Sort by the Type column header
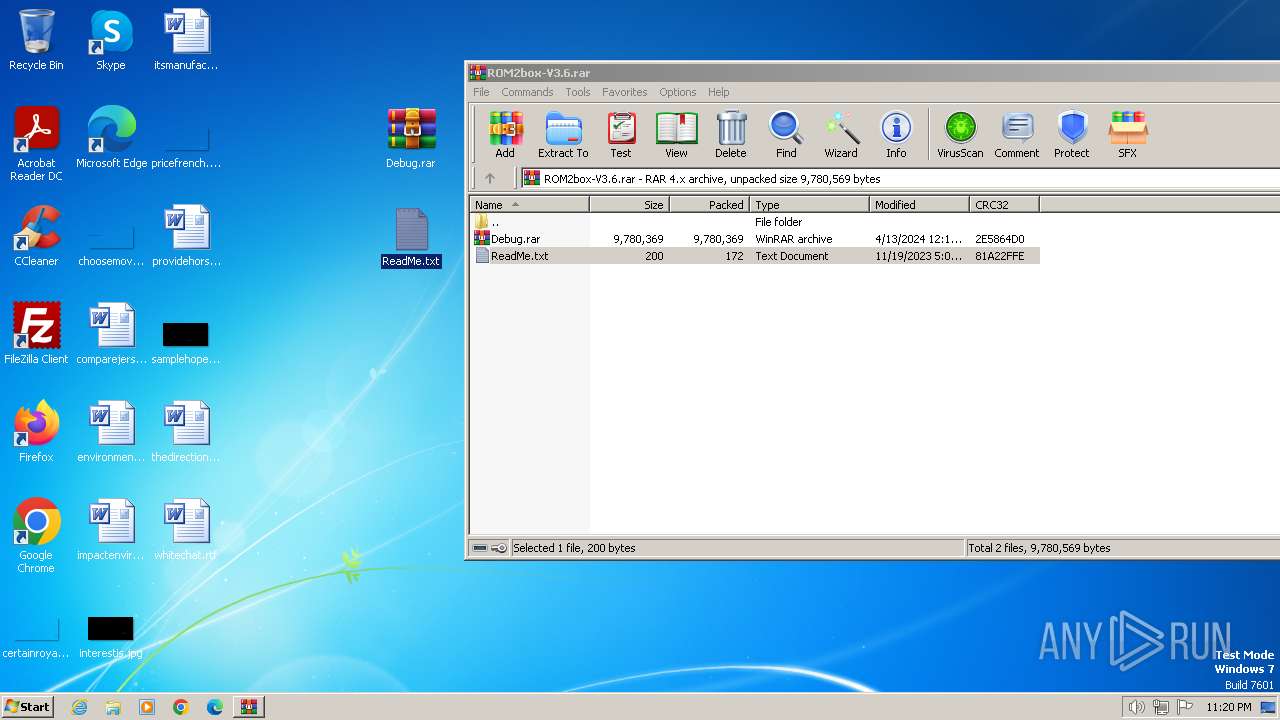 click(809, 204)
